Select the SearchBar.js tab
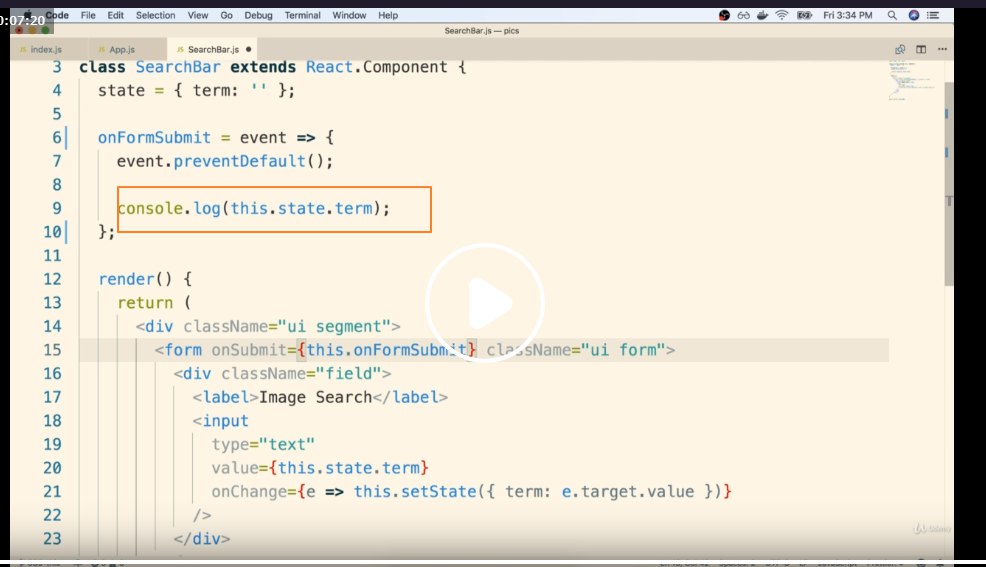 (213, 49)
